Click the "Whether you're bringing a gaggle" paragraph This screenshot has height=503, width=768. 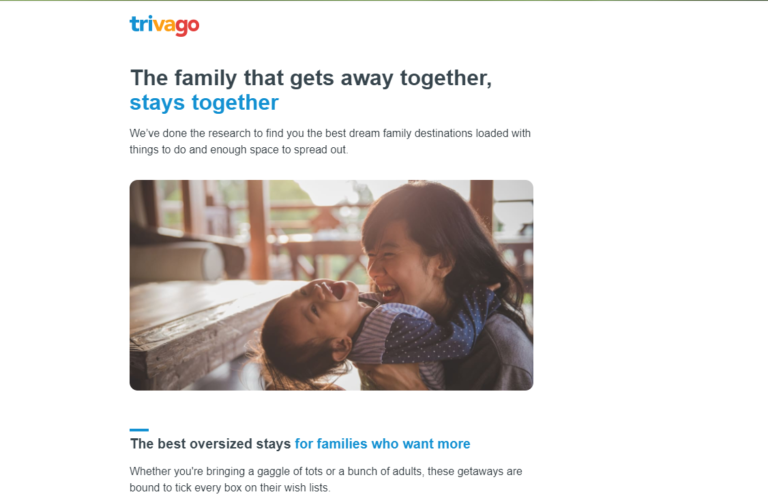[326, 479]
